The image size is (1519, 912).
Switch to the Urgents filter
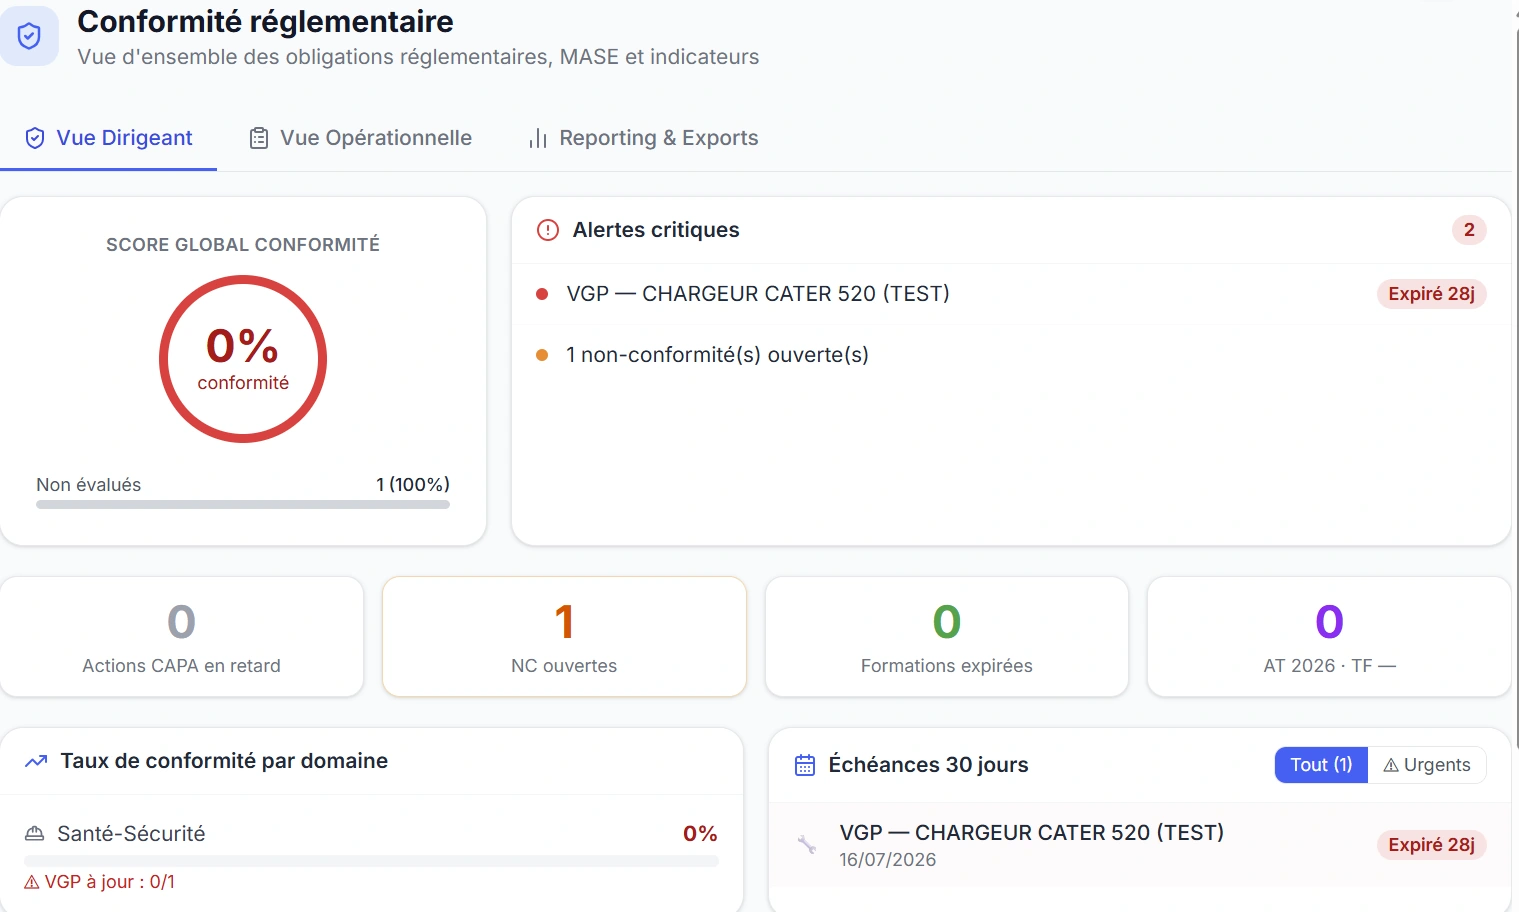pyautogui.click(x=1427, y=765)
